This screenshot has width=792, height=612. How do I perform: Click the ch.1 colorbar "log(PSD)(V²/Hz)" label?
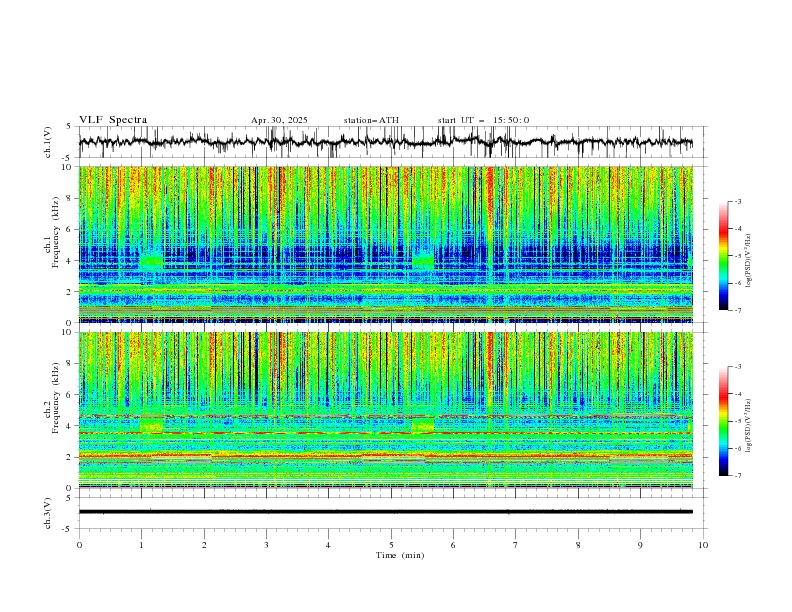coord(749,261)
